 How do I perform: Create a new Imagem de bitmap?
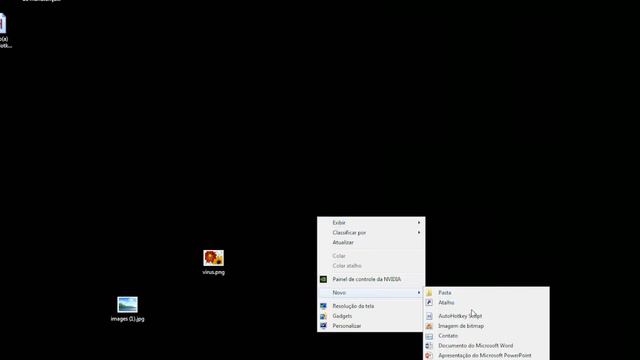click(x=487, y=326)
